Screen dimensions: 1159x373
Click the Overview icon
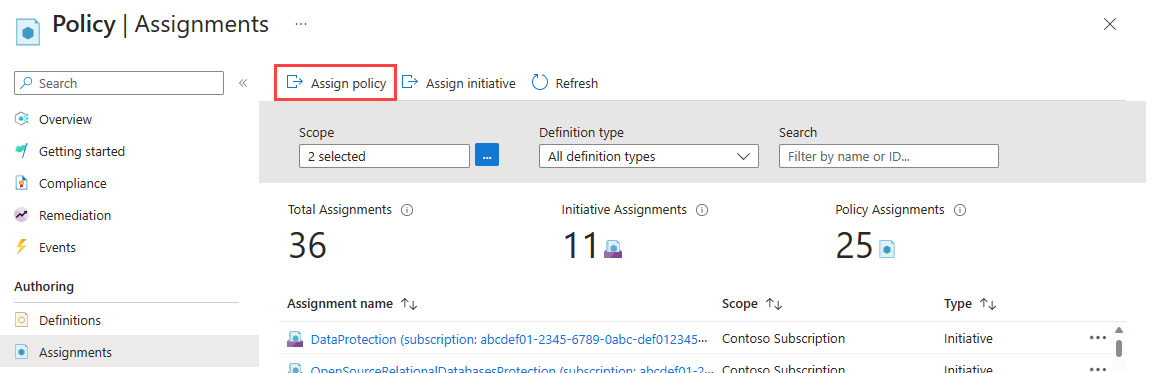coord(22,119)
